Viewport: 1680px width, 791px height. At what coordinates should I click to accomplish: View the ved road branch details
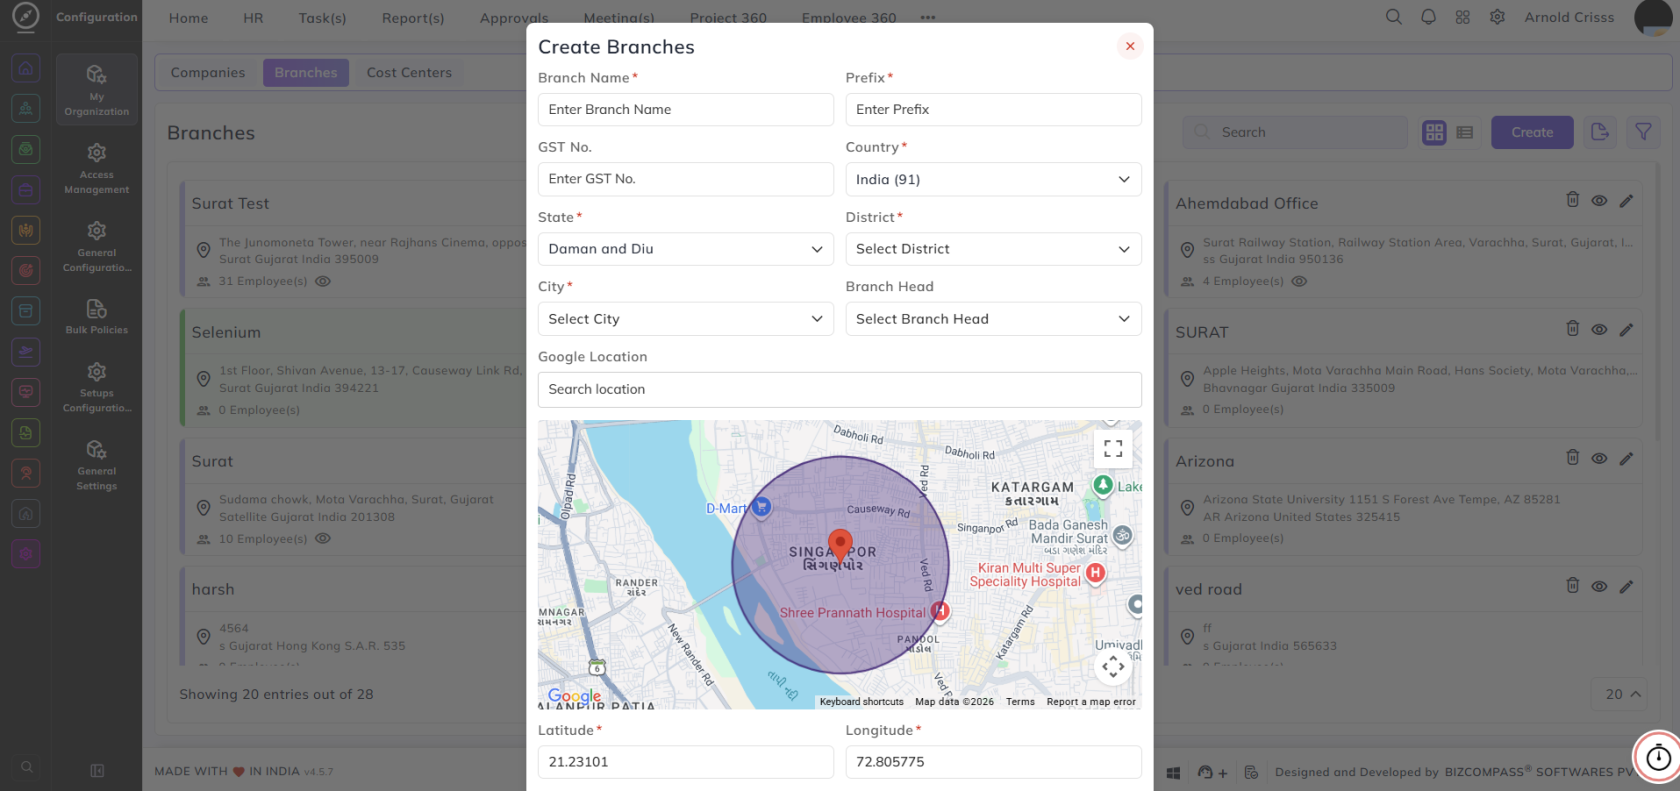tap(1599, 587)
